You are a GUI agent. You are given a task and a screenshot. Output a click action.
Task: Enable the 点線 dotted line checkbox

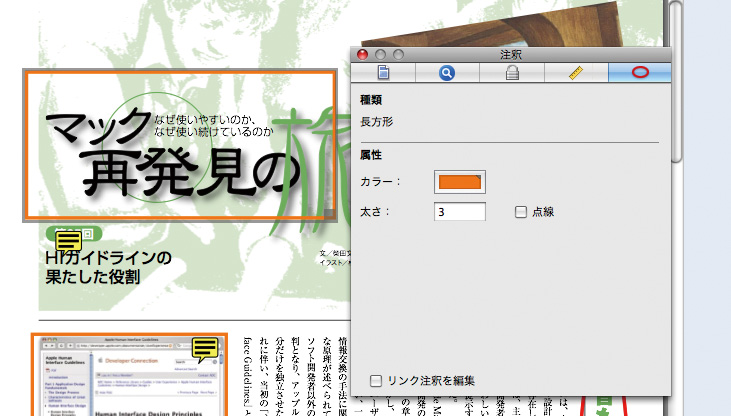point(521,212)
